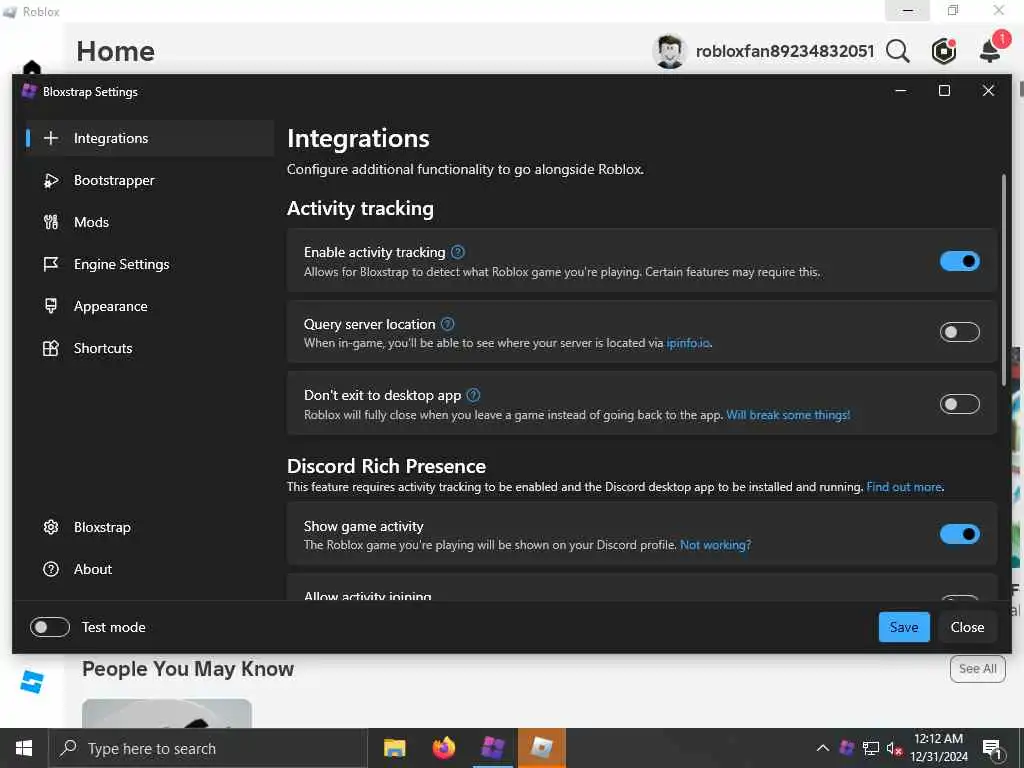1024x768 pixels.
Task: Launch Firefox from the taskbar
Action: coord(443,748)
